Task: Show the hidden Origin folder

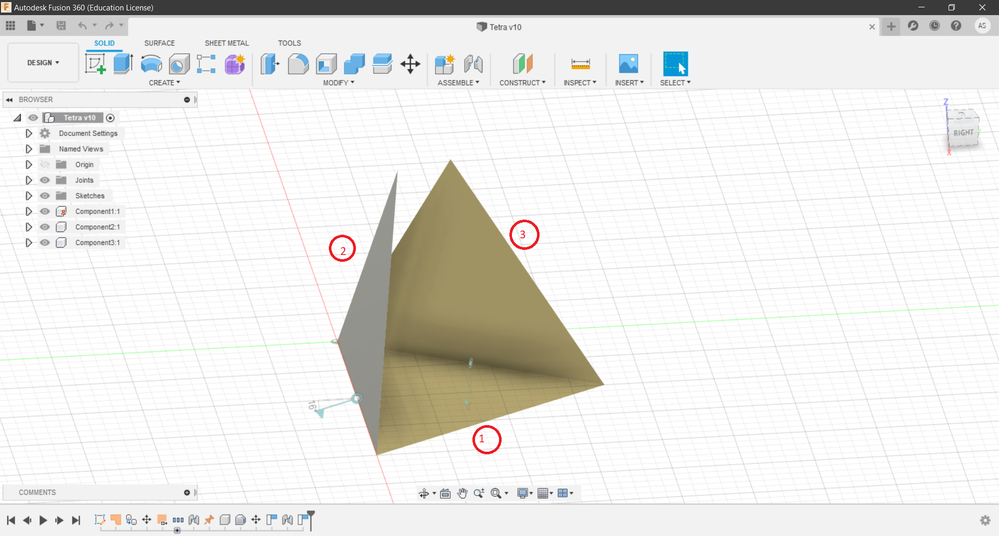Action: tap(45, 164)
